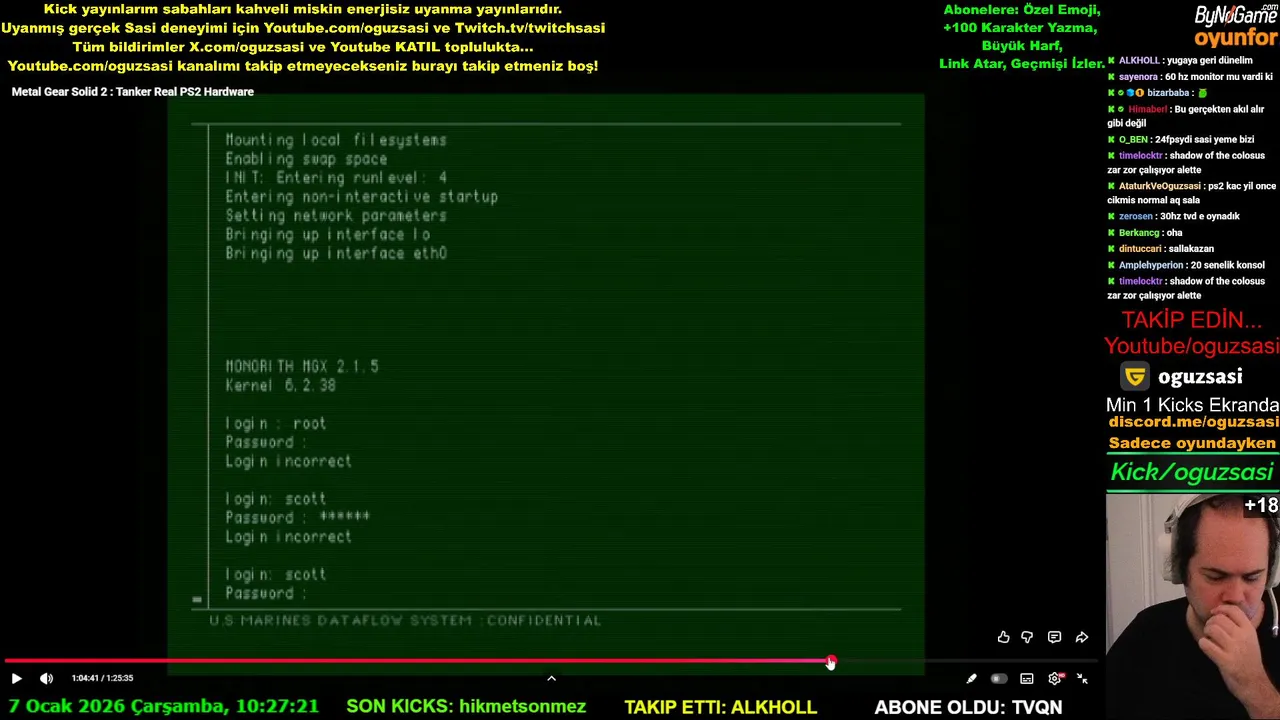The image size is (1280, 720).
Task: Click the Youtube/oguzsasi text
Action: (1191, 346)
